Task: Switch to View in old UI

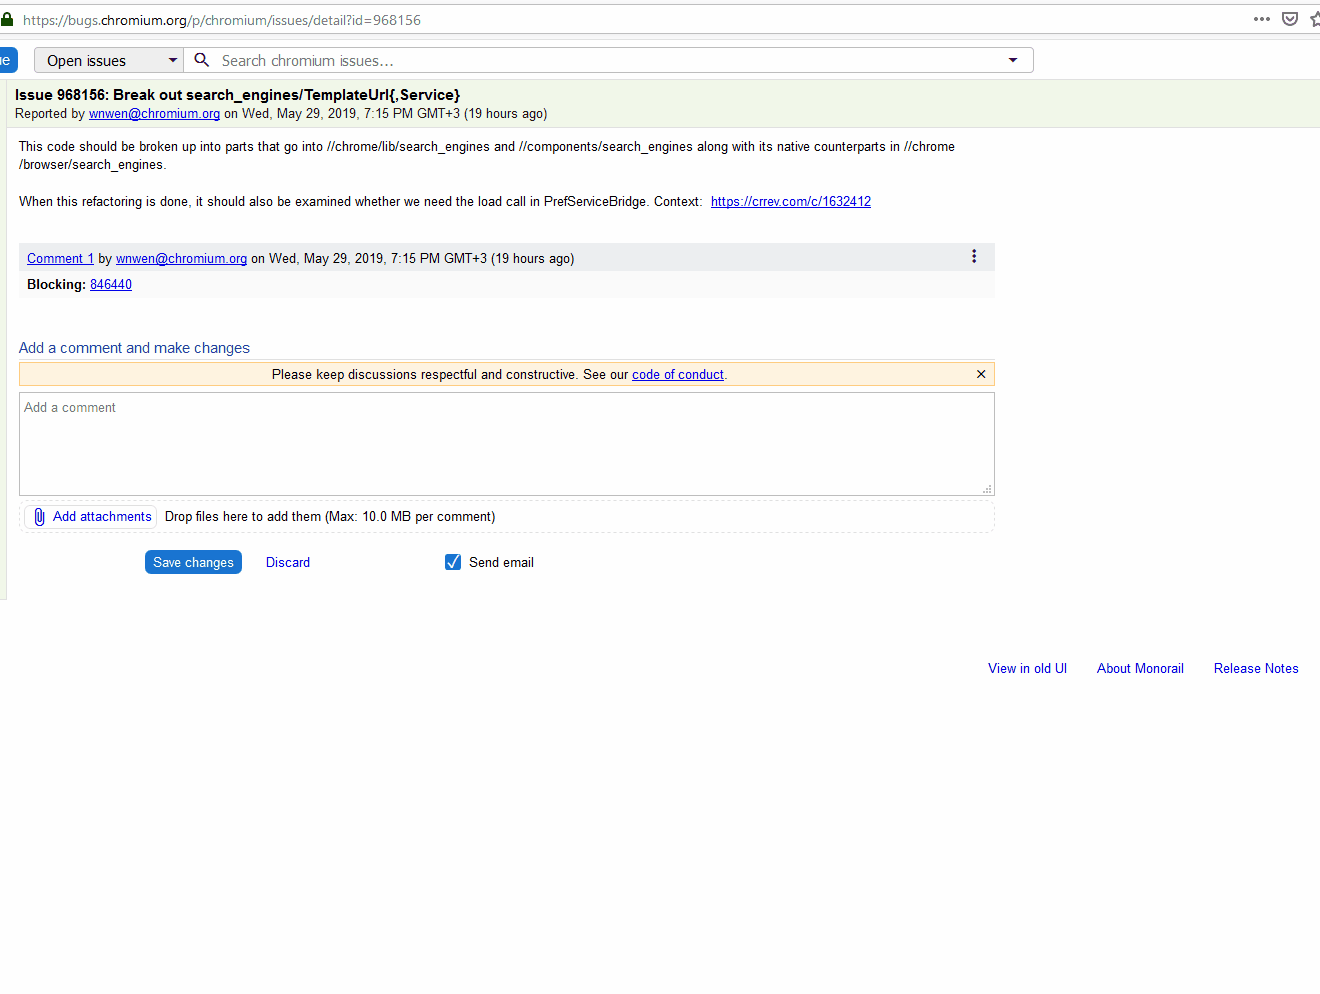Action: coord(1027,668)
